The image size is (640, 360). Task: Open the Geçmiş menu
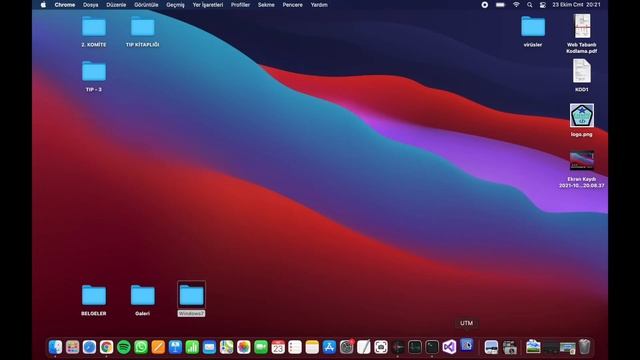click(176, 5)
